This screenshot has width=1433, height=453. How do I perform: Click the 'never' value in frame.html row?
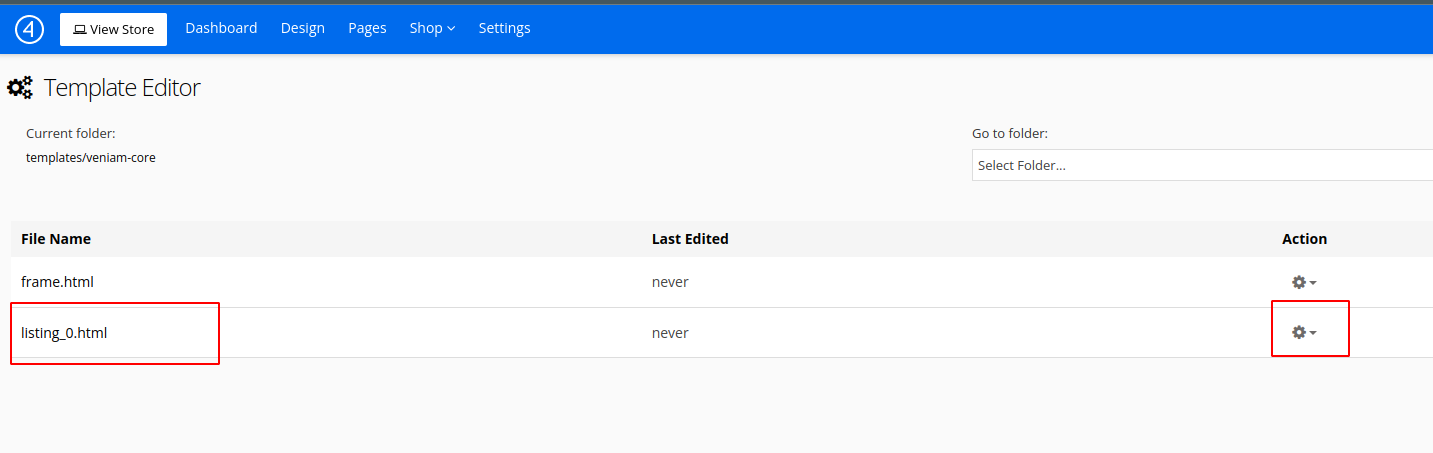[x=670, y=282]
